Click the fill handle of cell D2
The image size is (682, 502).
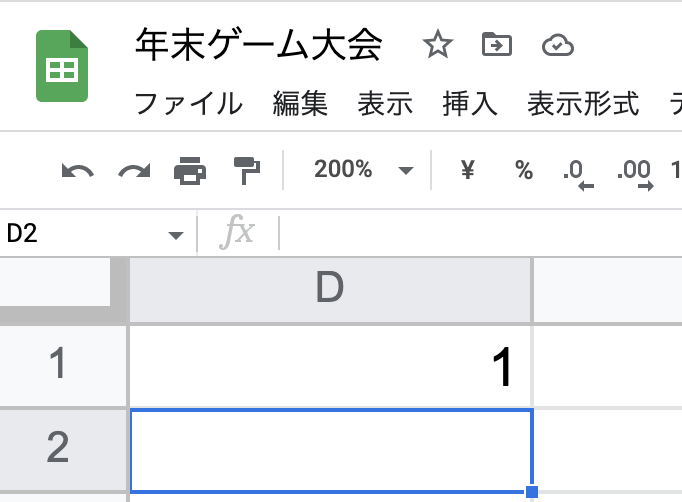532,492
